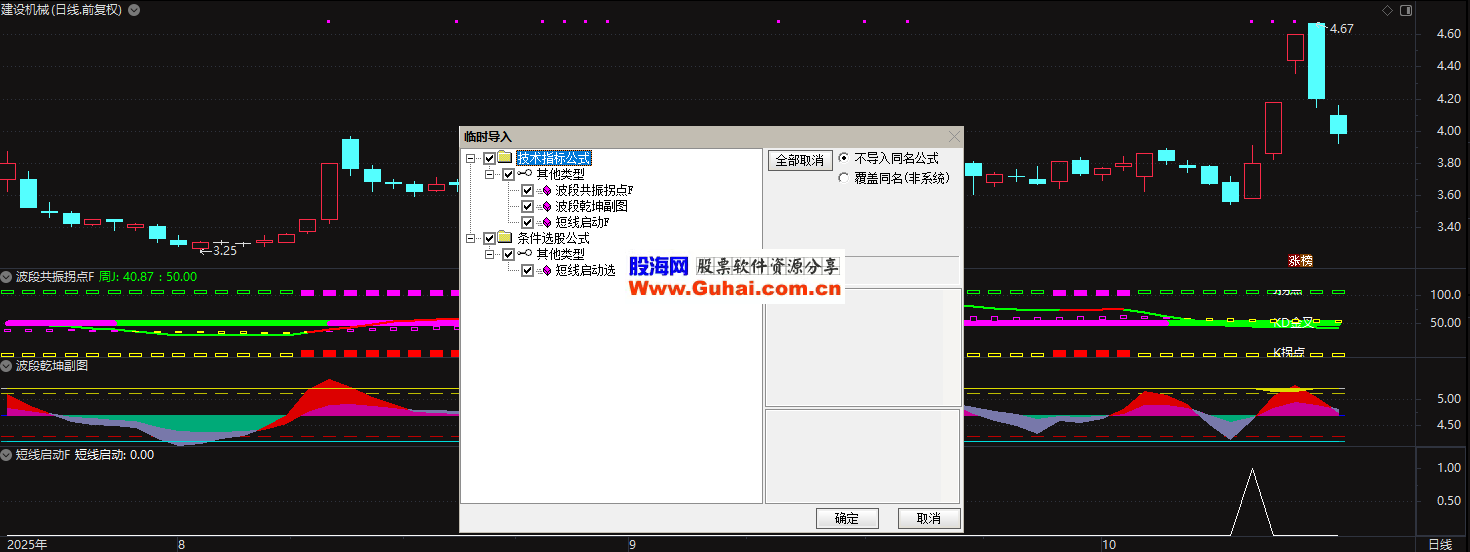Click the 条件选股公式 folder icon
The height and width of the screenshot is (552, 1470).
[505, 238]
